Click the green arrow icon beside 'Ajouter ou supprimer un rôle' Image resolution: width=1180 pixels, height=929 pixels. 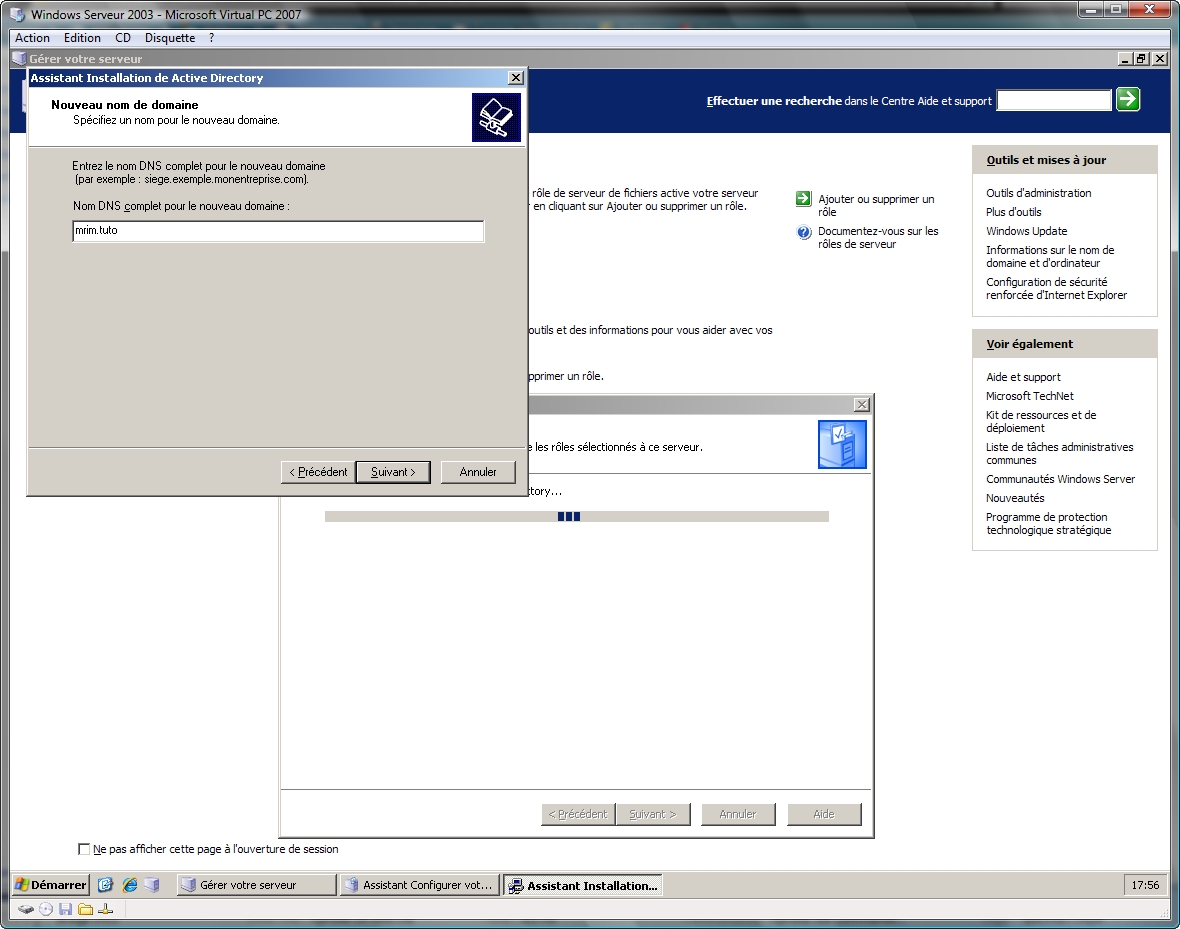coord(804,199)
